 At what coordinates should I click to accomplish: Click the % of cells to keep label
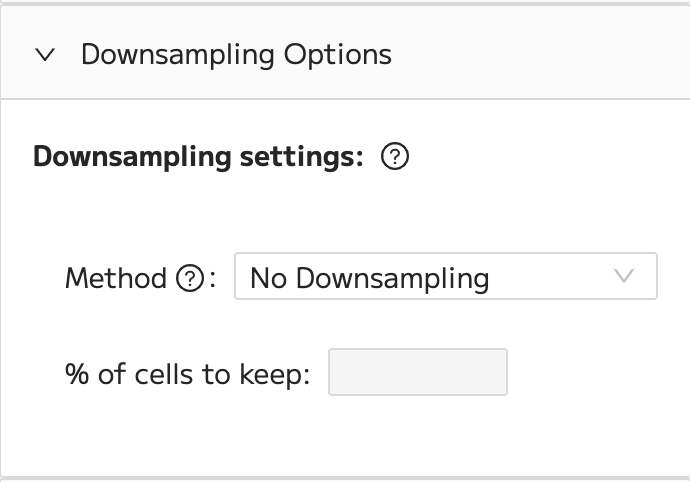pos(188,374)
